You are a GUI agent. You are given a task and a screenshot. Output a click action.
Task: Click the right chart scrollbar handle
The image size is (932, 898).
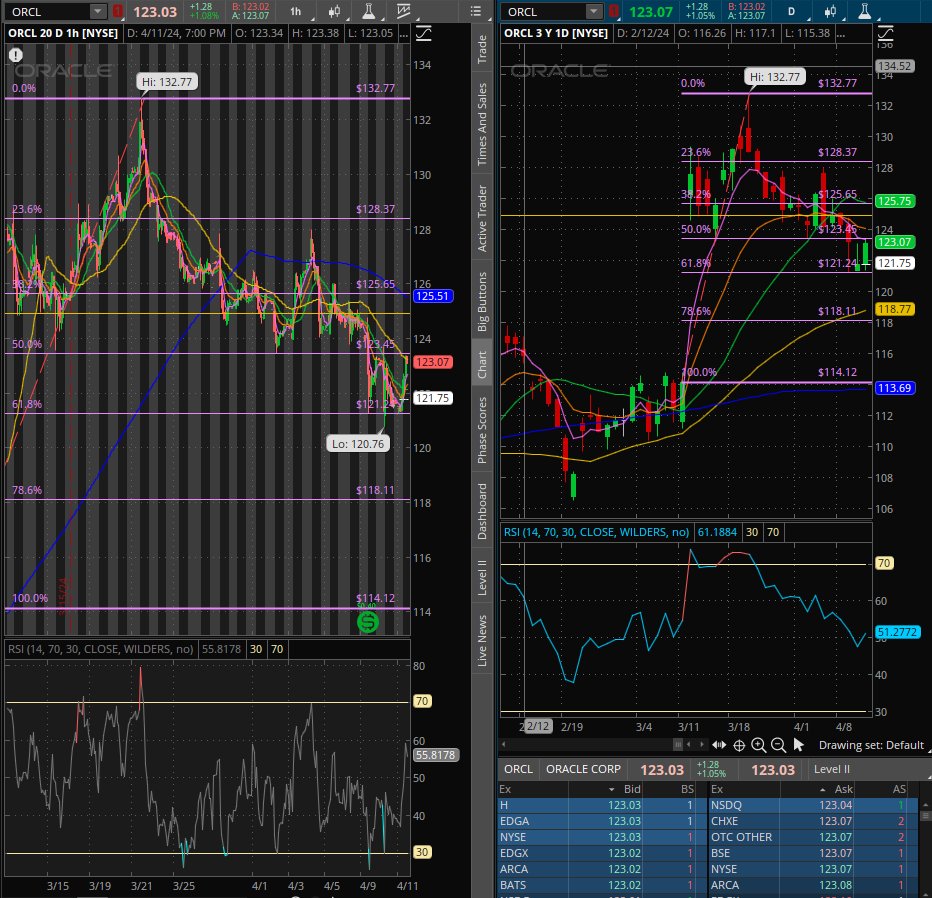pos(678,745)
